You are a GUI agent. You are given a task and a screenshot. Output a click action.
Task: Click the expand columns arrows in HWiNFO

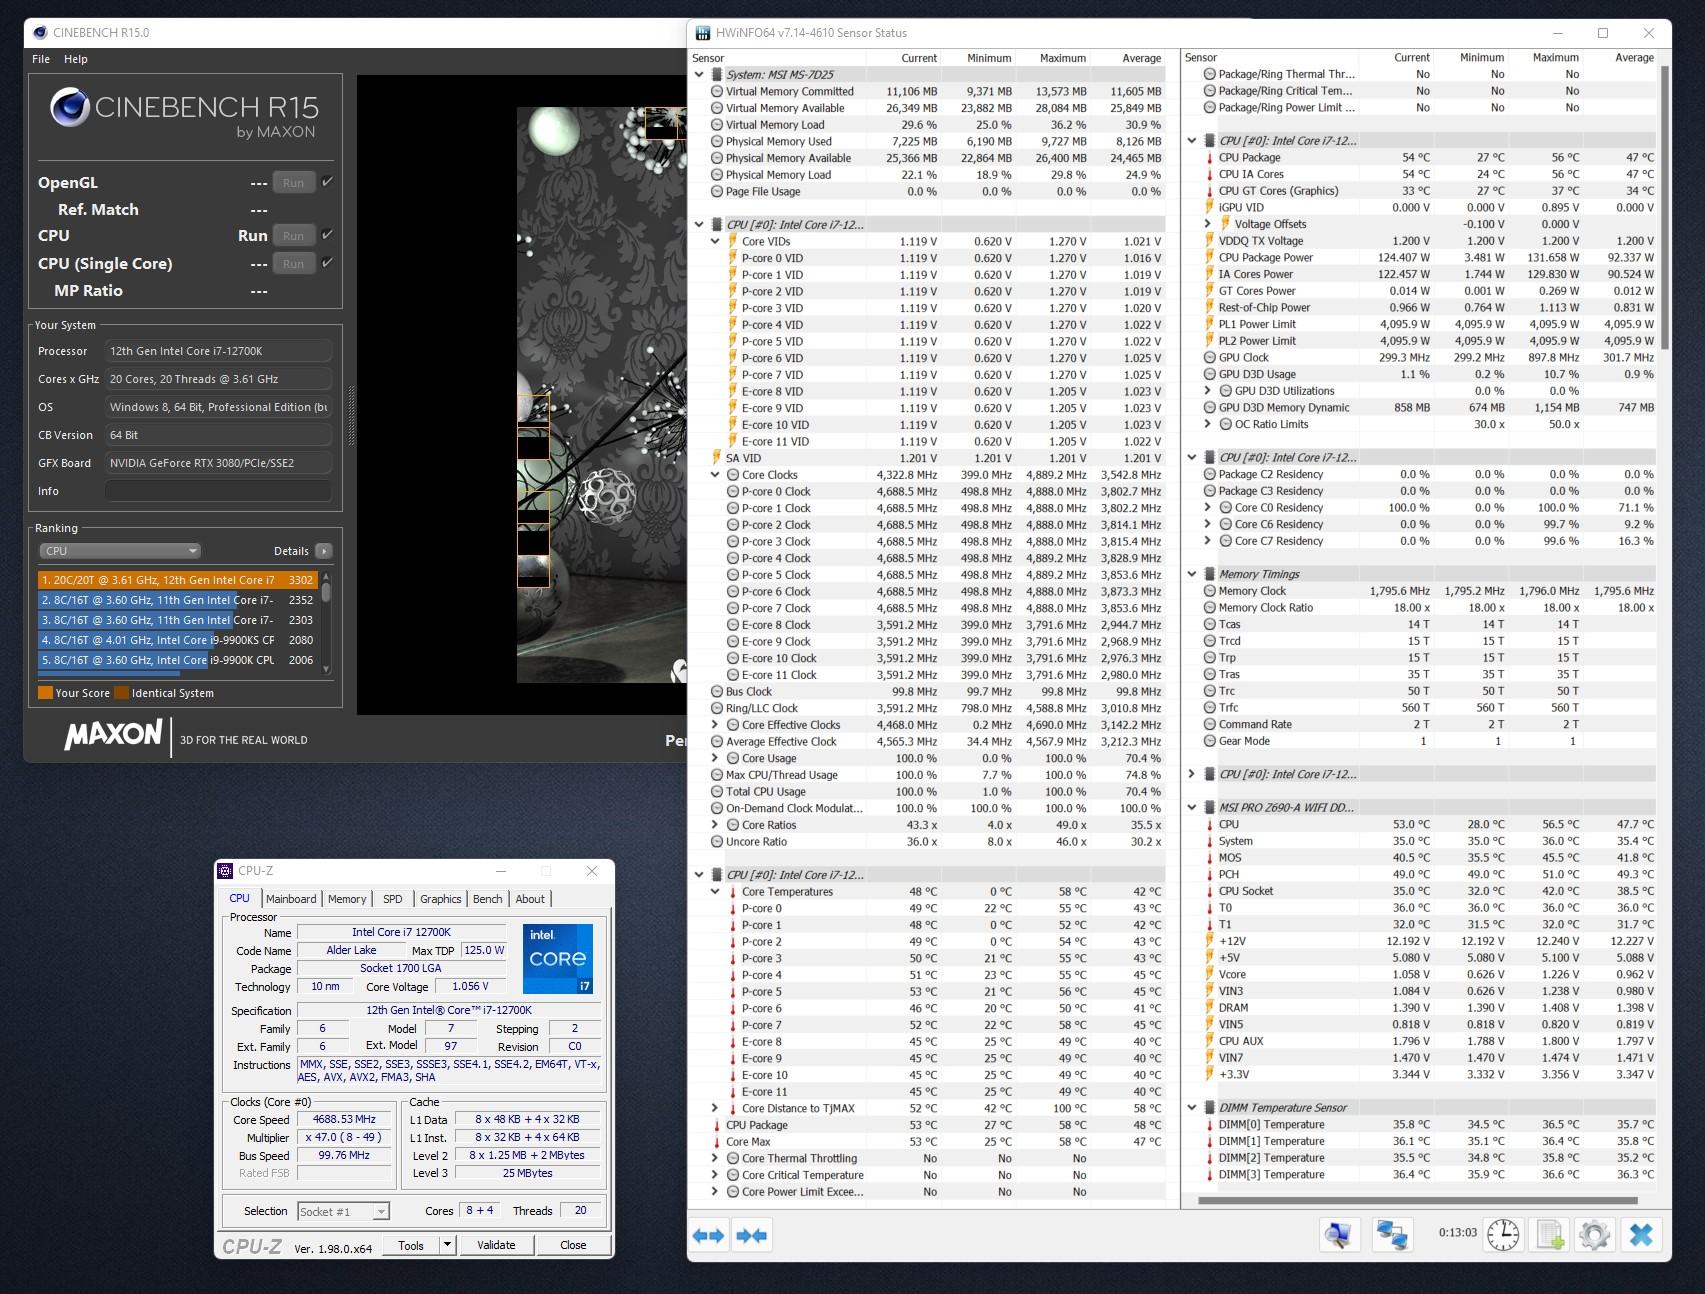pos(708,1236)
